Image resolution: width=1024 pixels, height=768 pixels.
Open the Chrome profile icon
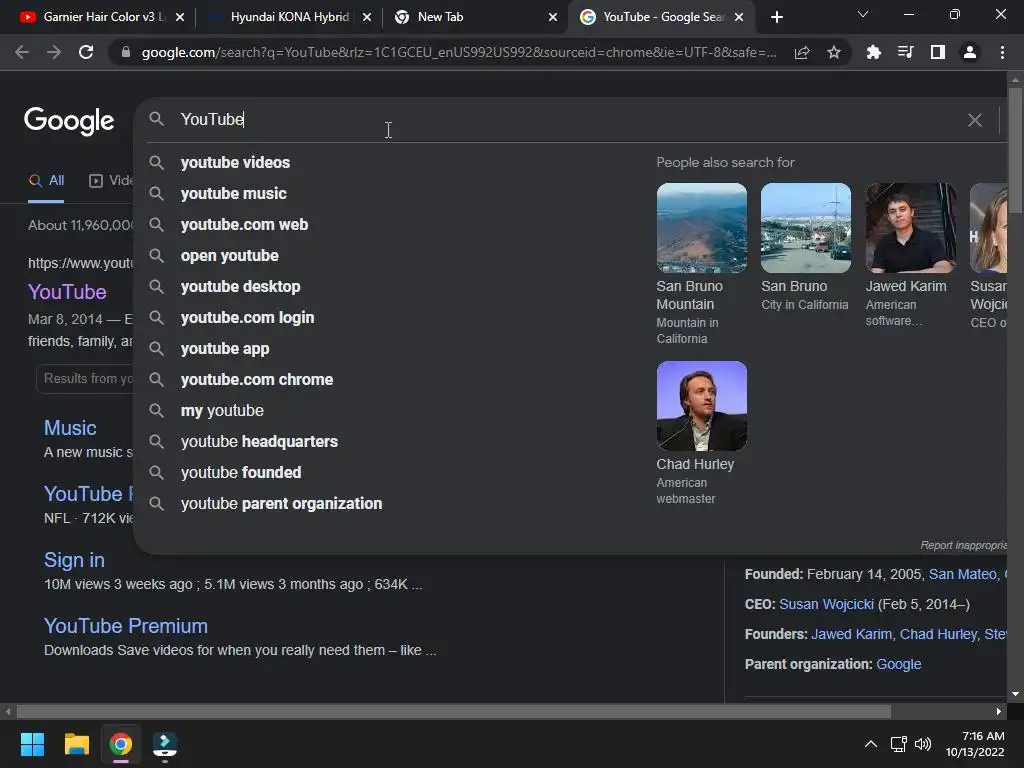click(x=970, y=52)
